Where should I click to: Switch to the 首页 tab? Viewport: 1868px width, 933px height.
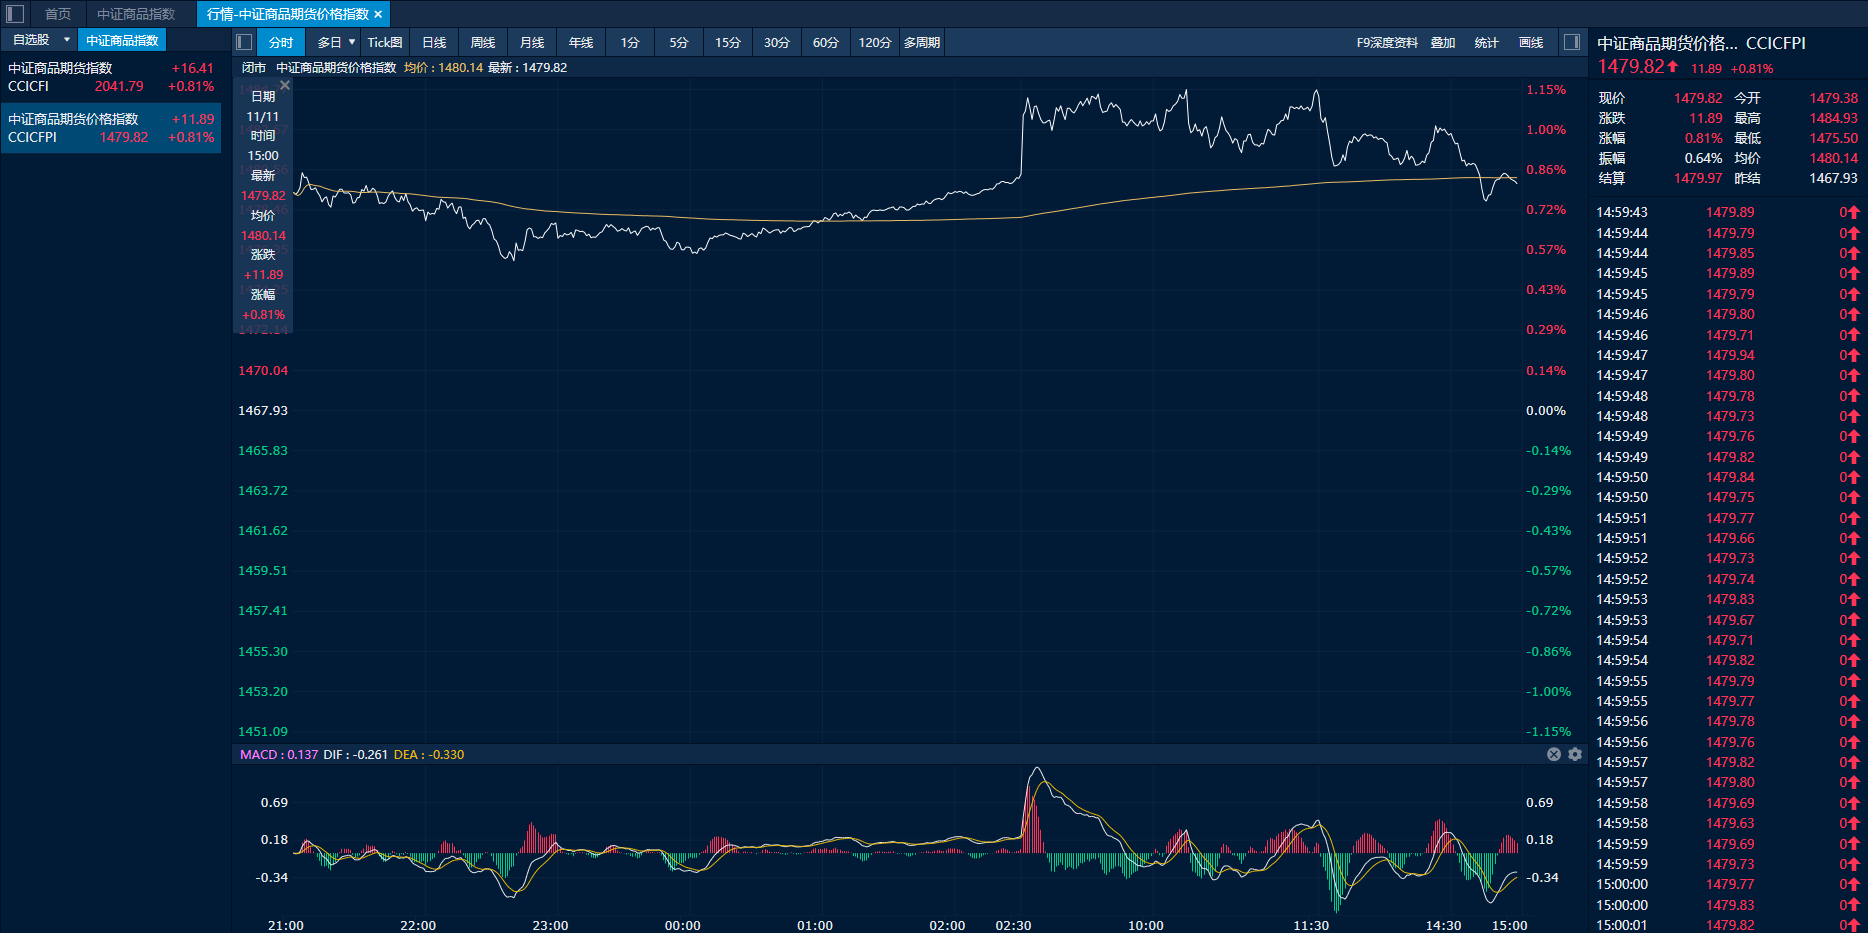click(x=58, y=14)
